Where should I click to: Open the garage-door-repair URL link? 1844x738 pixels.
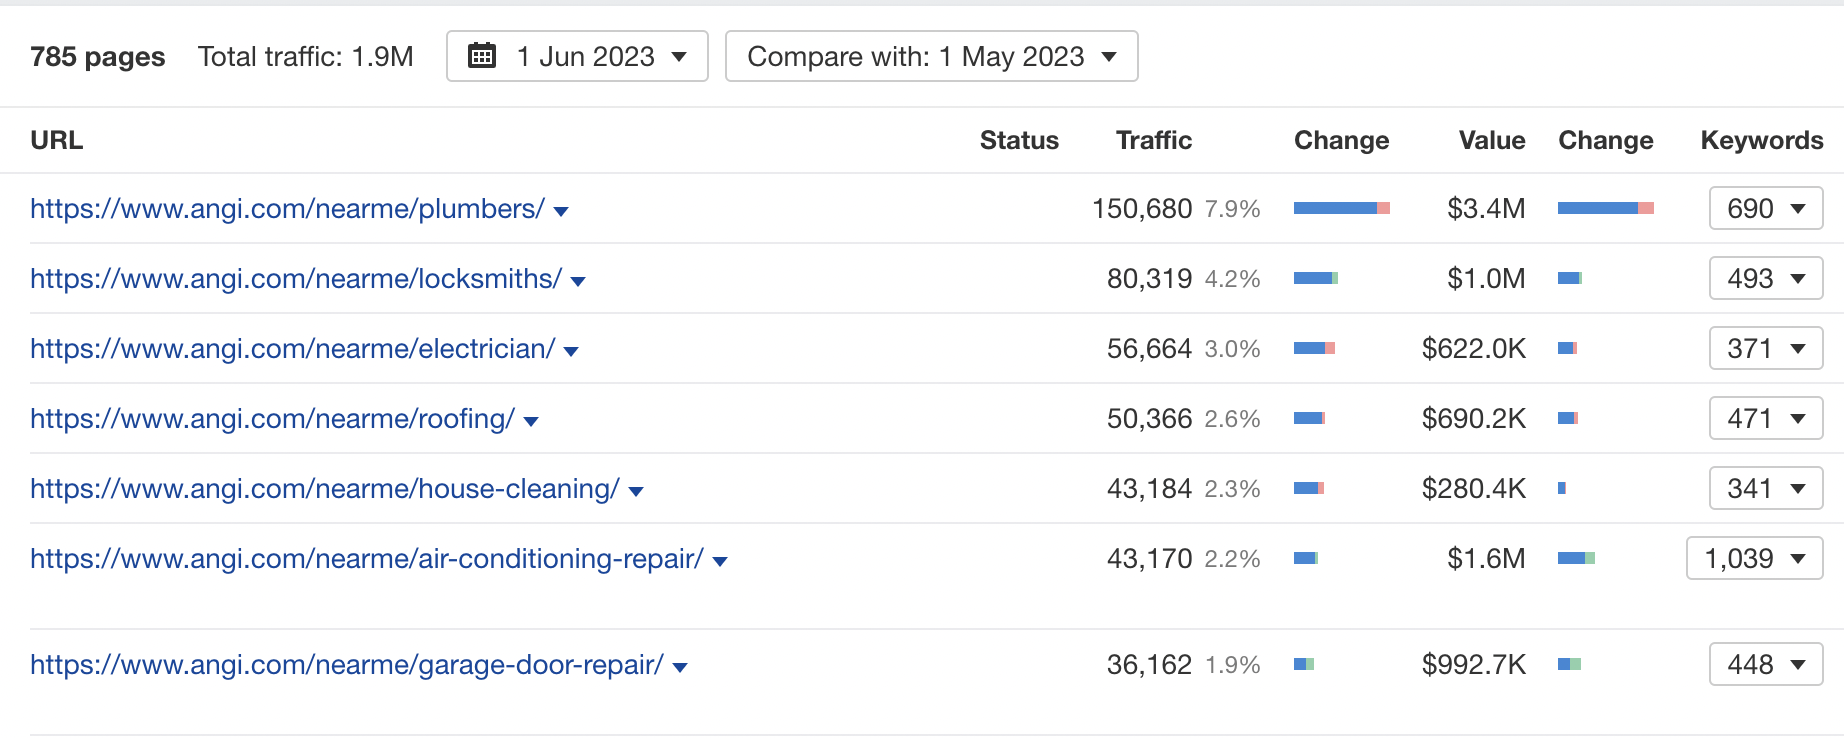[347, 665]
